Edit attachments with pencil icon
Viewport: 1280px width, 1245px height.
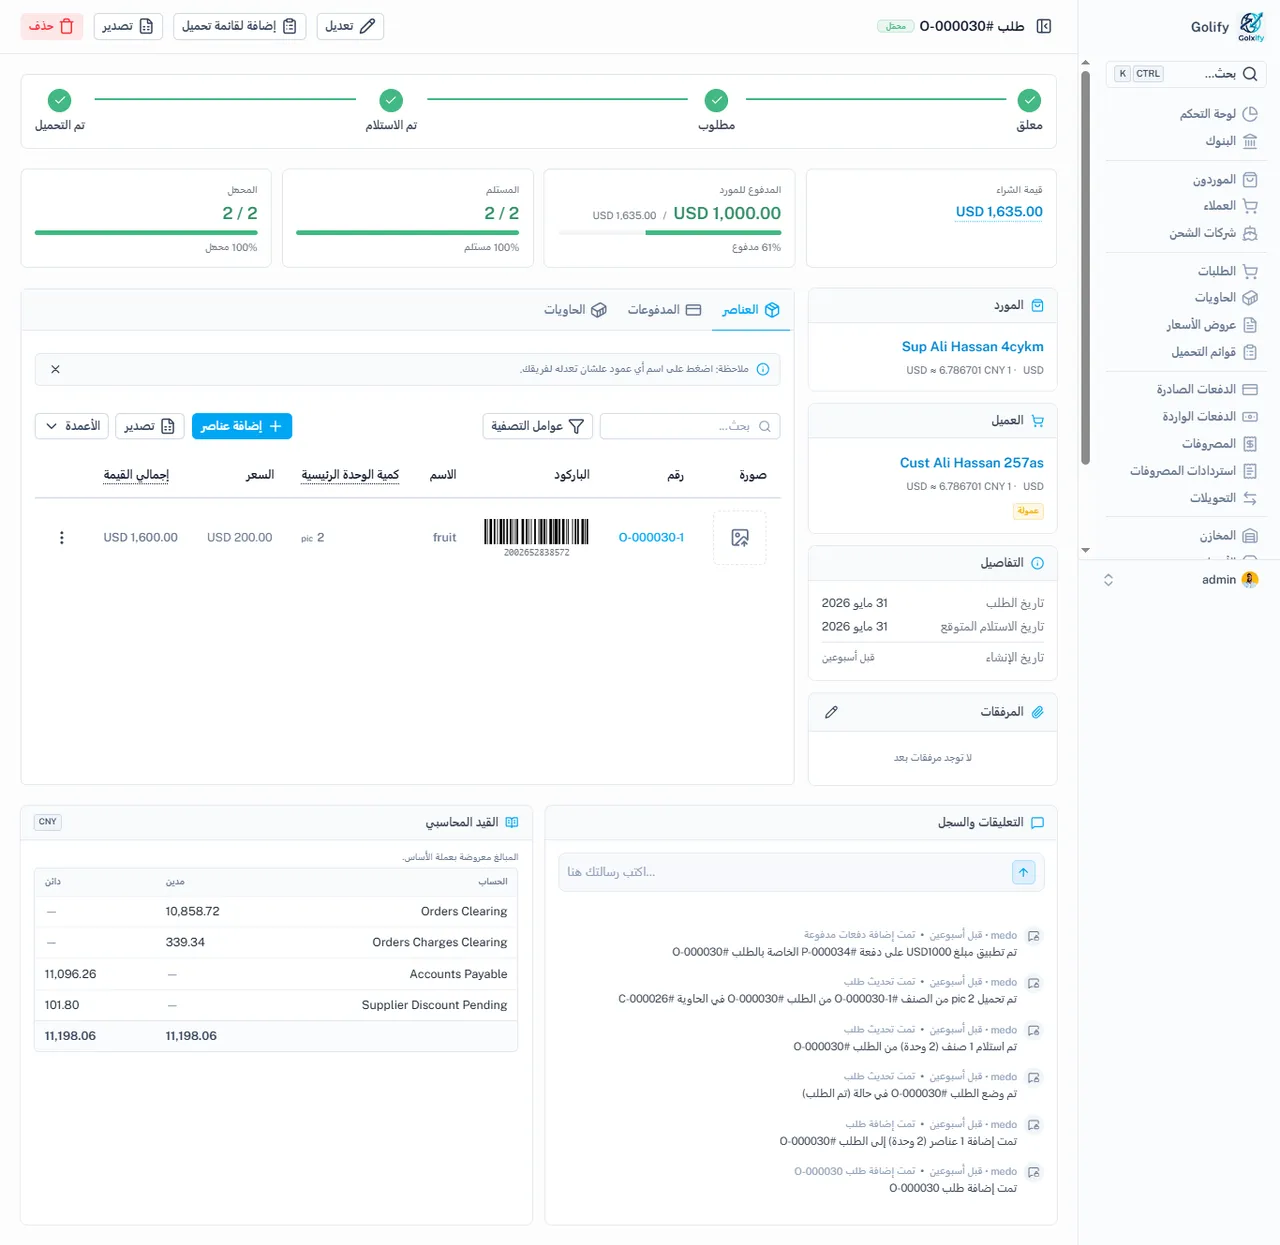tap(831, 712)
